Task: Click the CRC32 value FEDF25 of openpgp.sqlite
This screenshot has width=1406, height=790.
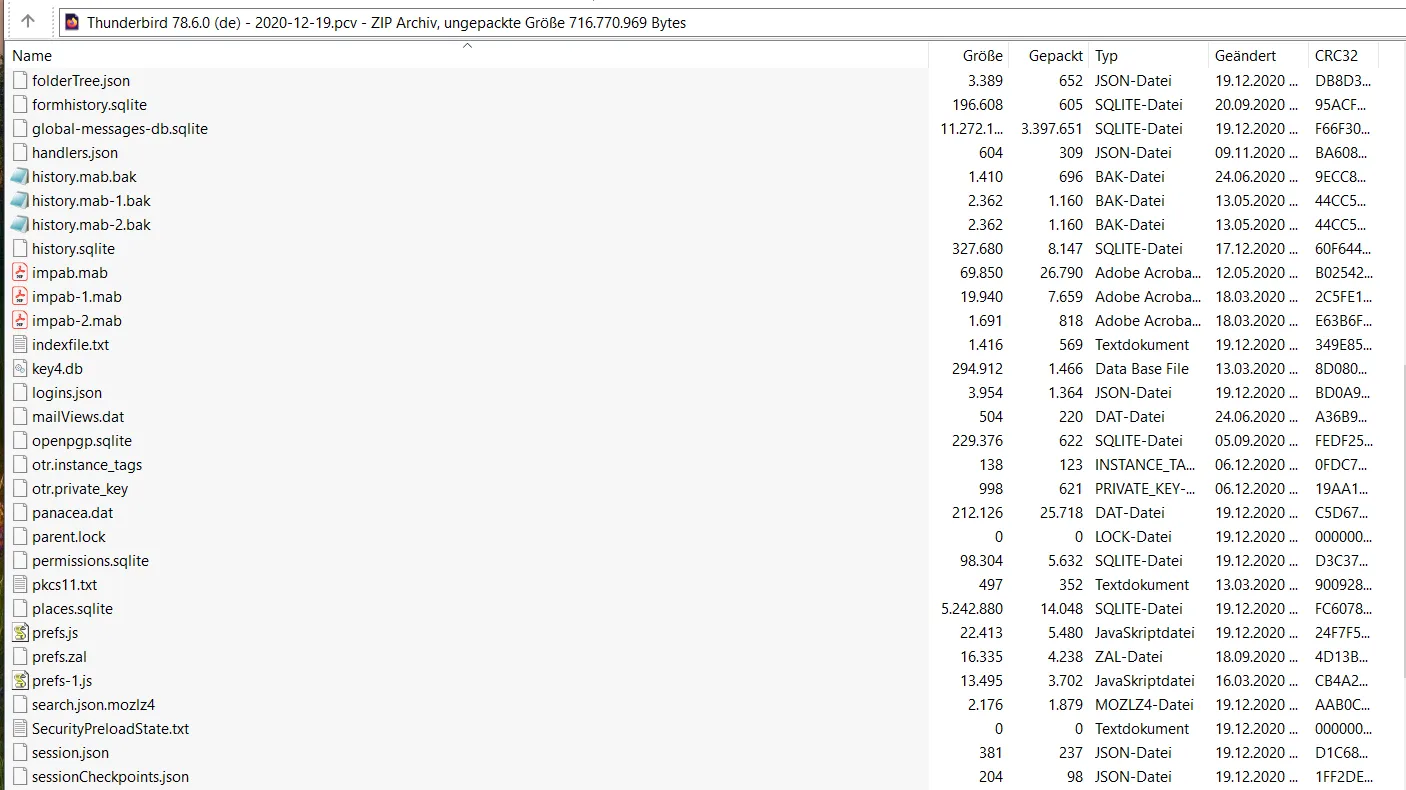Action: (1343, 440)
